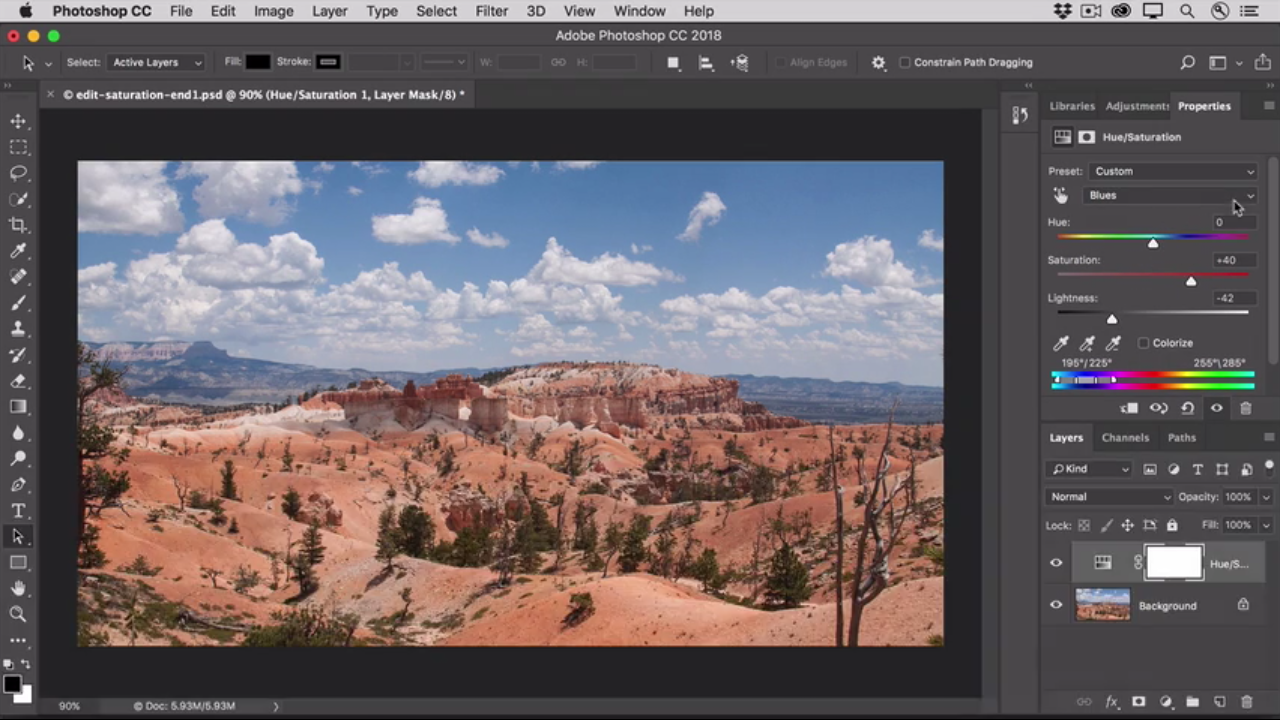The width and height of the screenshot is (1280, 720).
Task: Select the Zoom tool in the toolbar
Action: point(18,615)
